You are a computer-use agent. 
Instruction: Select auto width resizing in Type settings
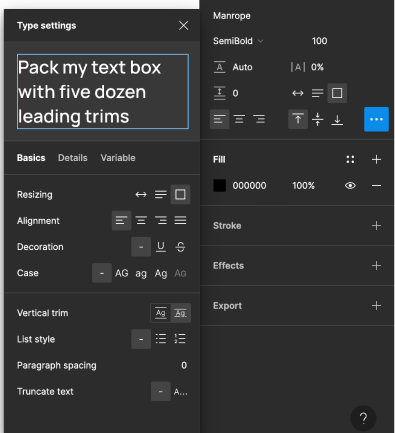click(141, 194)
